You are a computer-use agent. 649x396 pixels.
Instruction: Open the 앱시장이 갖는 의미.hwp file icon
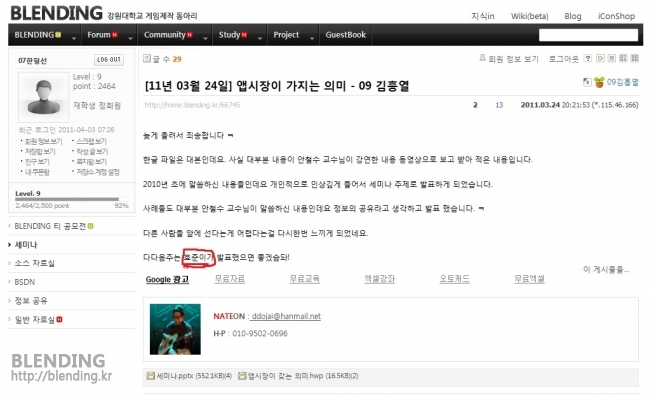[x=242, y=376]
